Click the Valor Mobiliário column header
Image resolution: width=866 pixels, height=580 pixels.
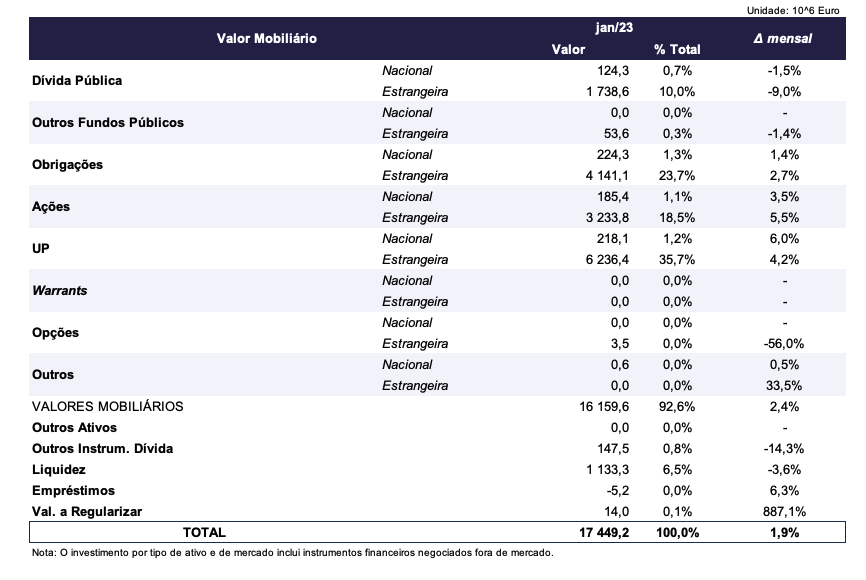[266, 38]
